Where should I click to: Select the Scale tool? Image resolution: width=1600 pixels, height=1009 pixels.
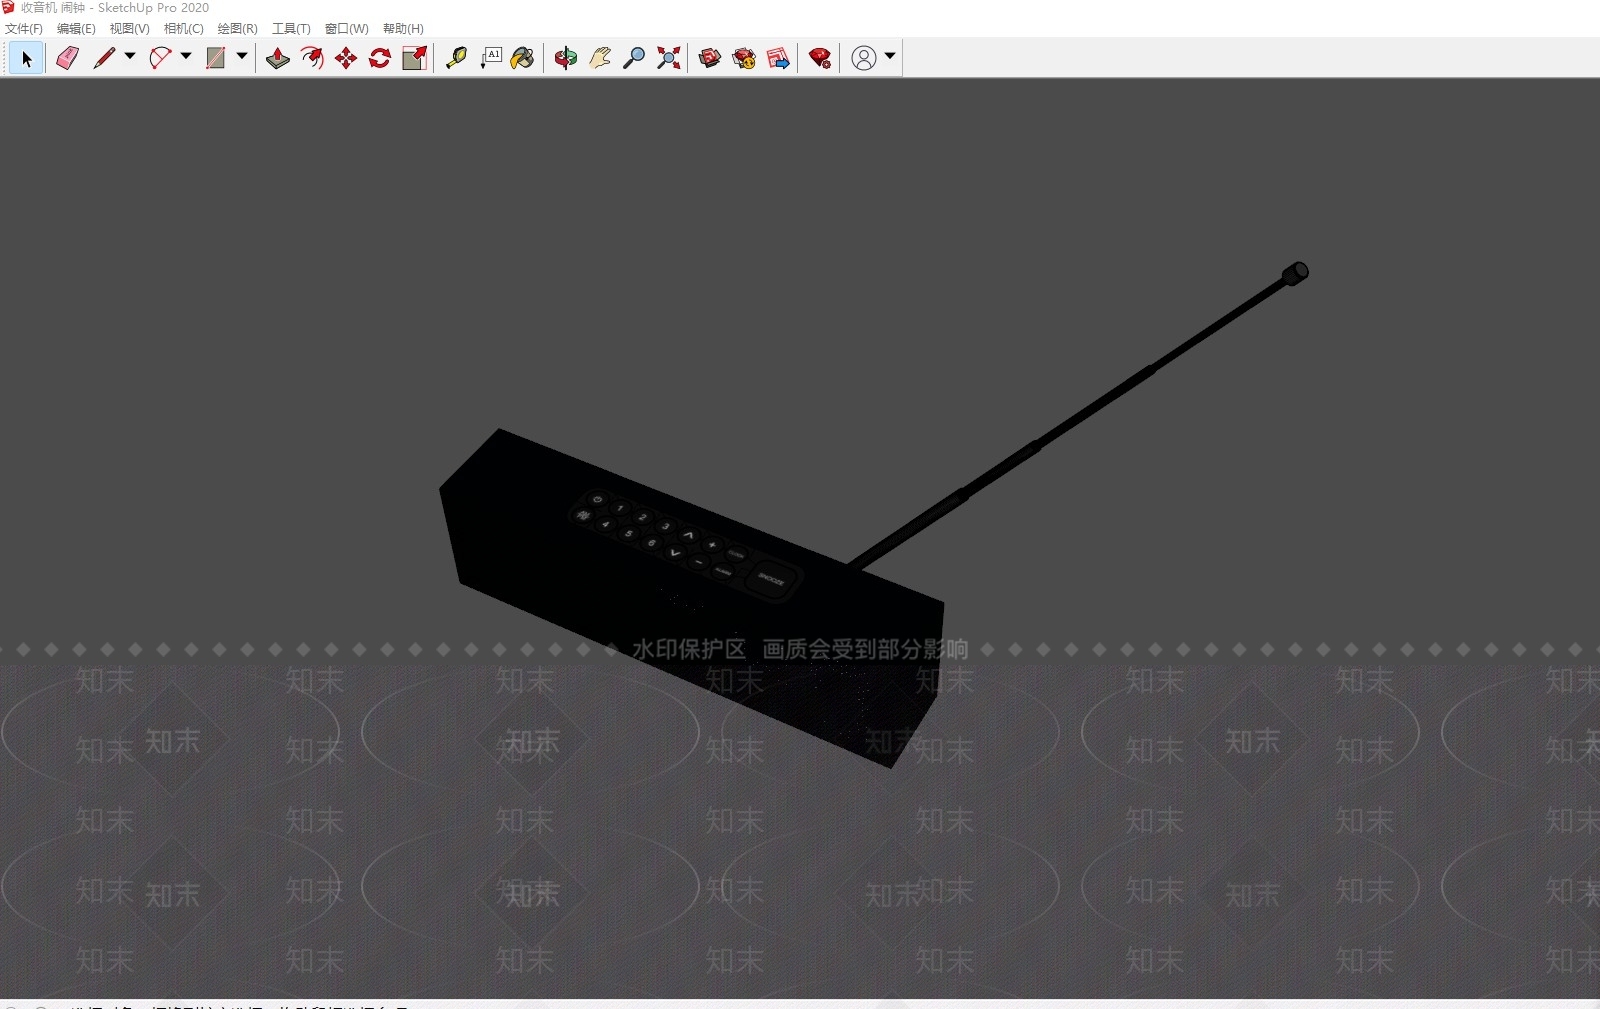point(414,58)
